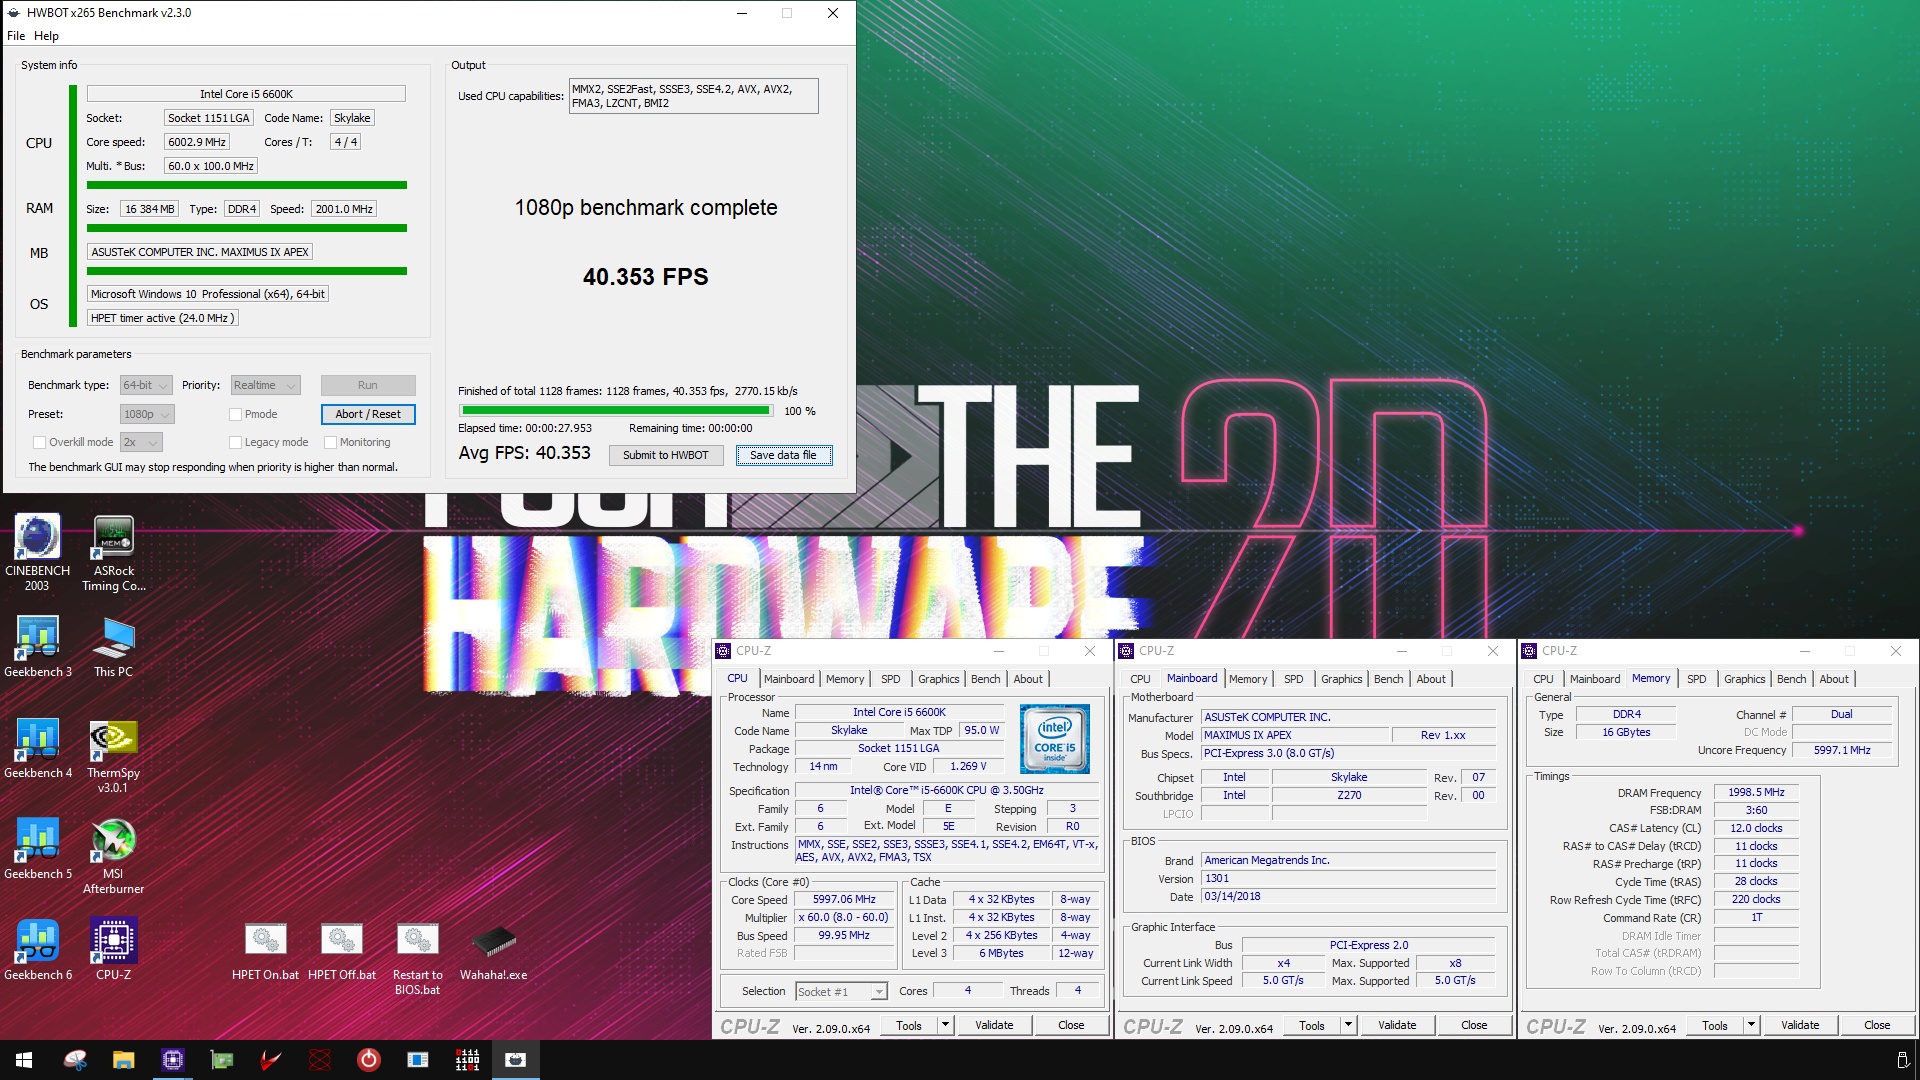
Task: Click the green graphics card taskbar icon
Action: point(222,1060)
